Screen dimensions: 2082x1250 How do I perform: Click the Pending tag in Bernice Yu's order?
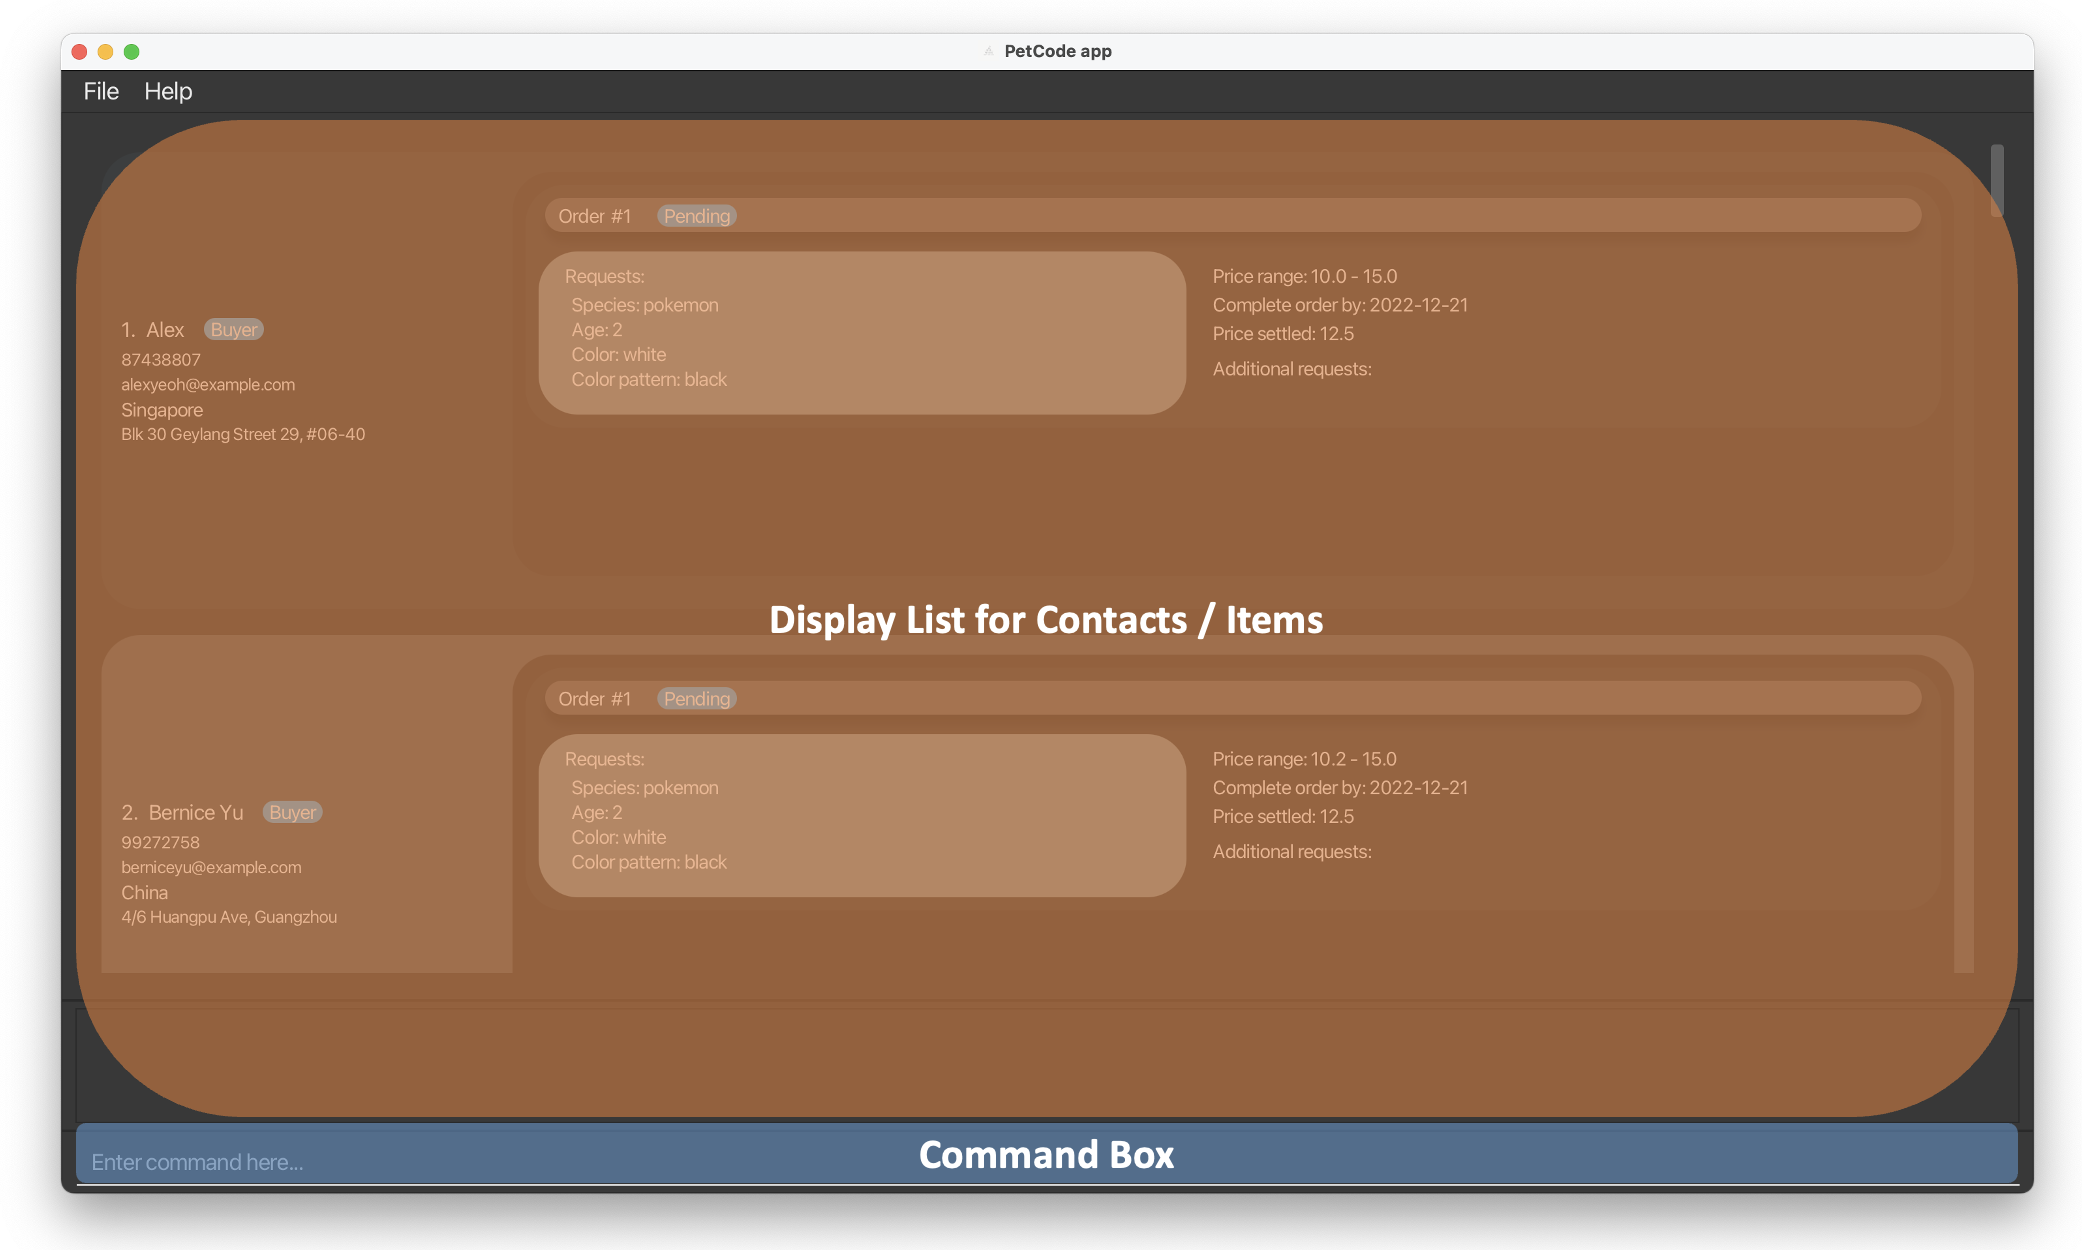[697, 699]
